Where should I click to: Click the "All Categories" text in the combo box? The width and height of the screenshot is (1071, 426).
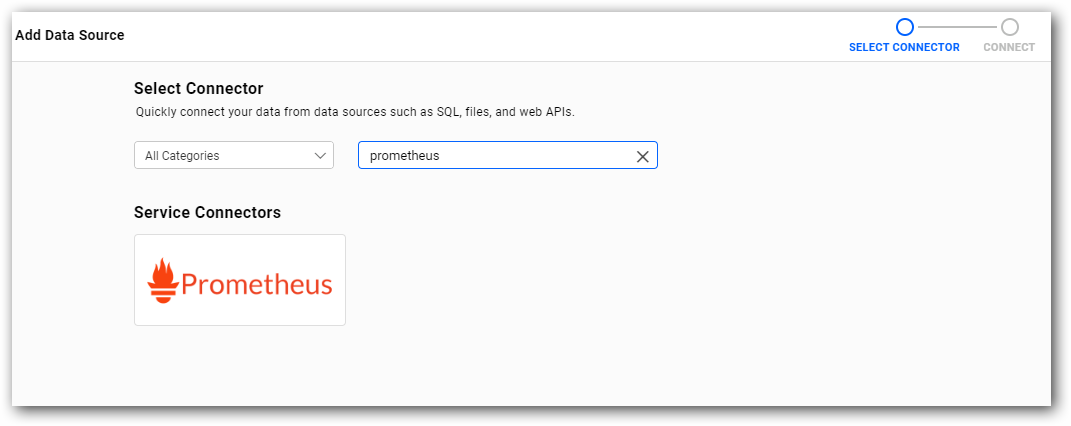[182, 156]
